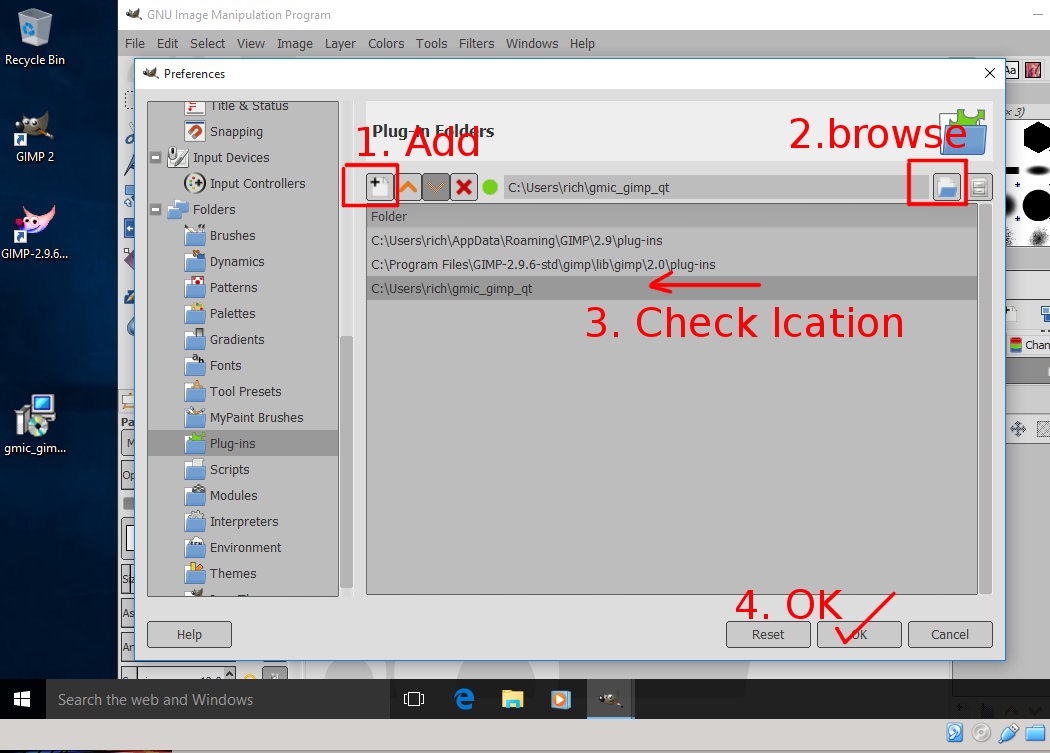Select GIMP 2 desktop shortcut
Viewport: 1050px width, 753px height.
coord(35,137)
